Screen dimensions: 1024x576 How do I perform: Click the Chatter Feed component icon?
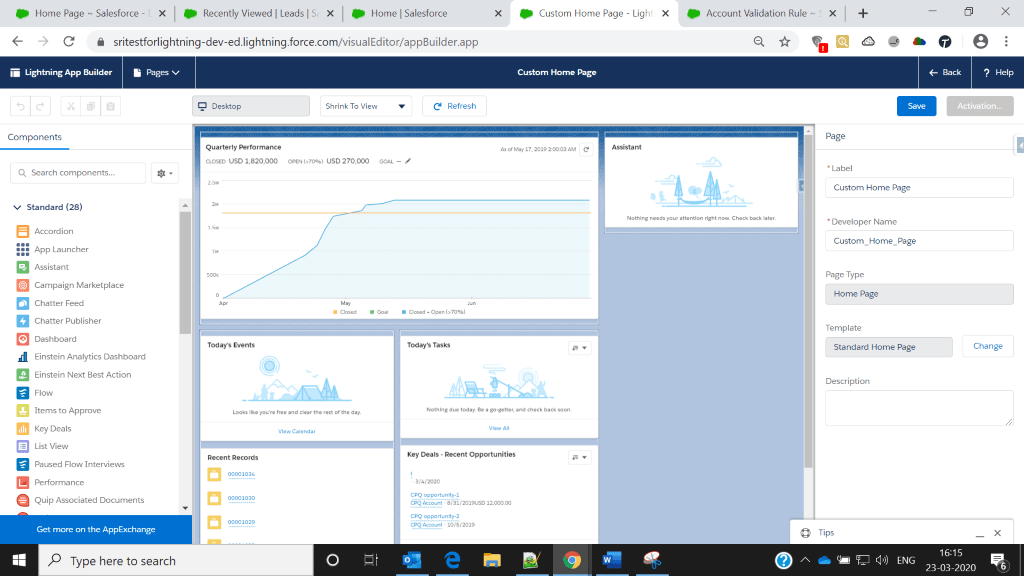pyautogui.click(x=23, y=303)
